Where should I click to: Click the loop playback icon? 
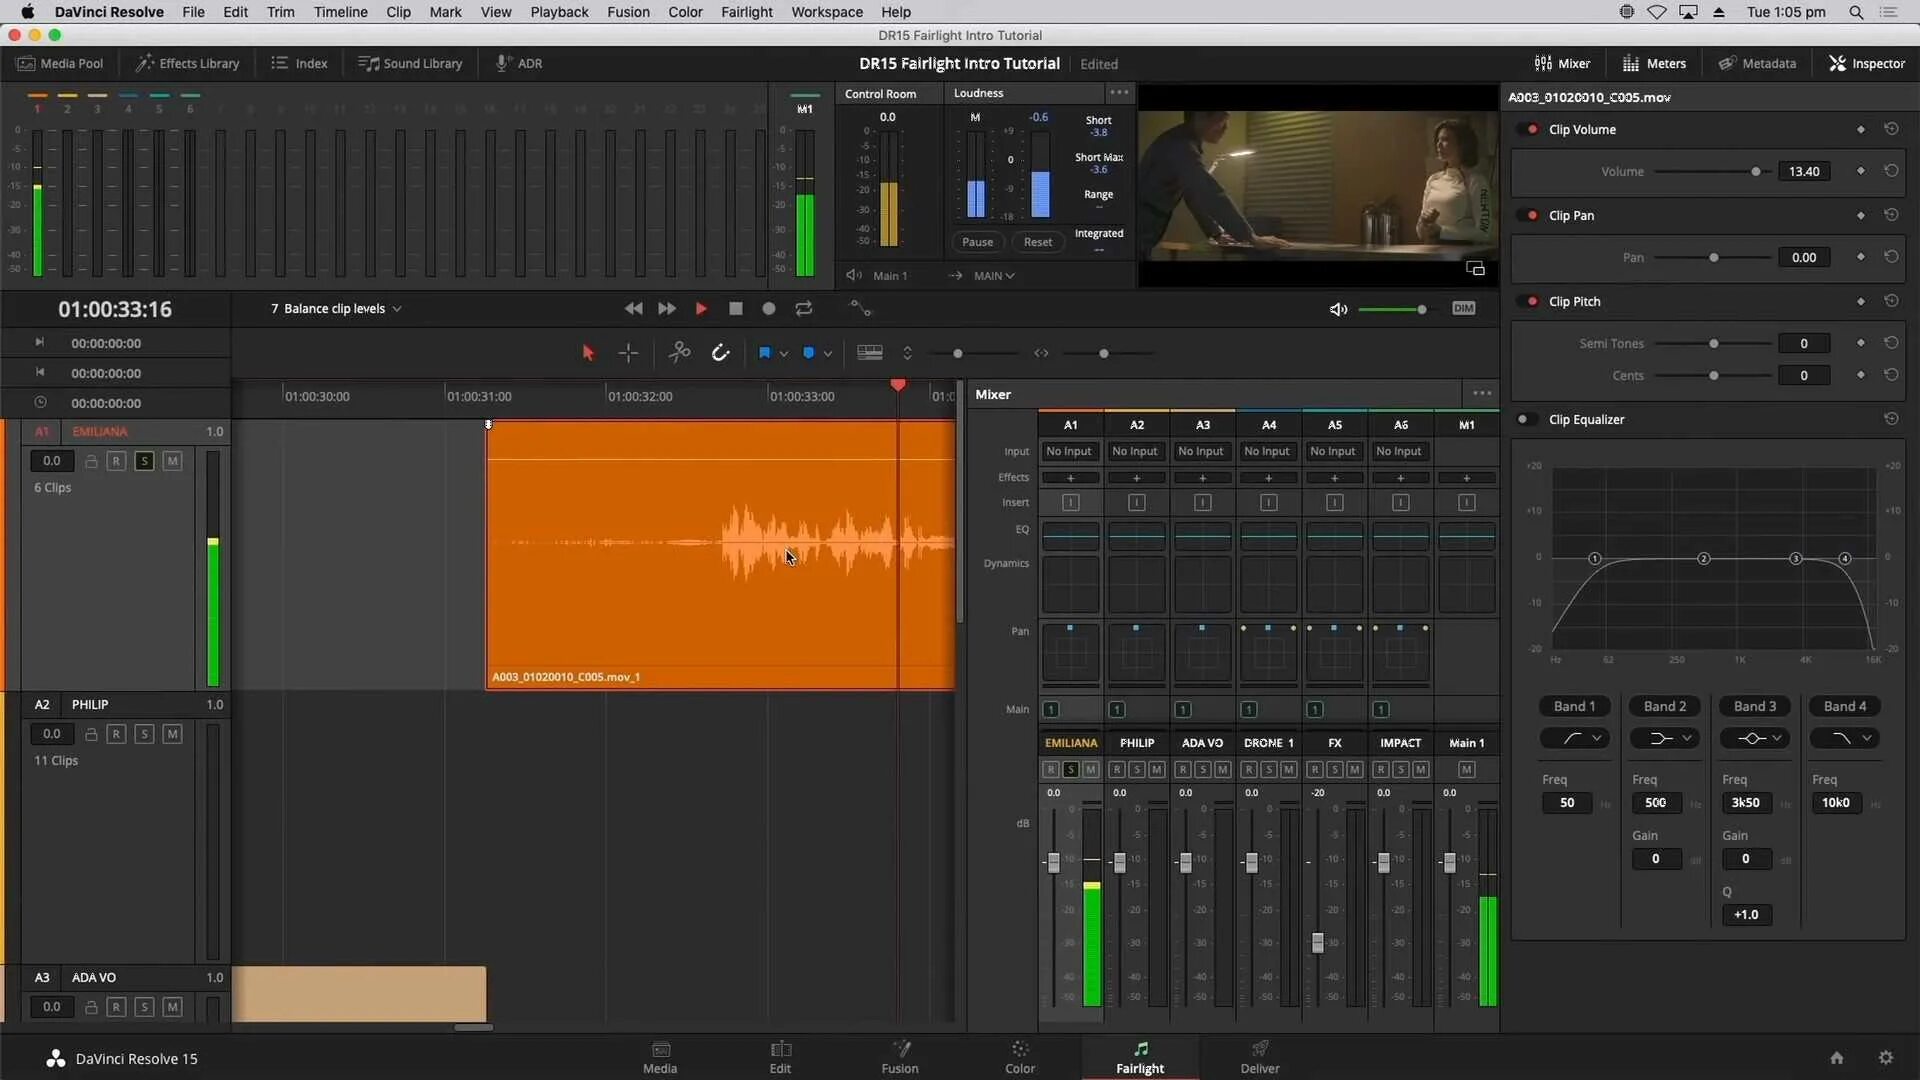(804, 309)
